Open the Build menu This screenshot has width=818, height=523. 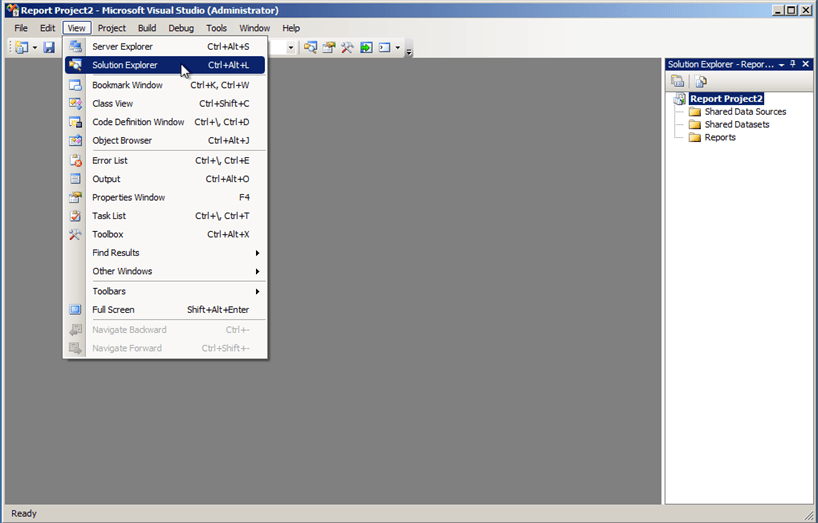147,28
